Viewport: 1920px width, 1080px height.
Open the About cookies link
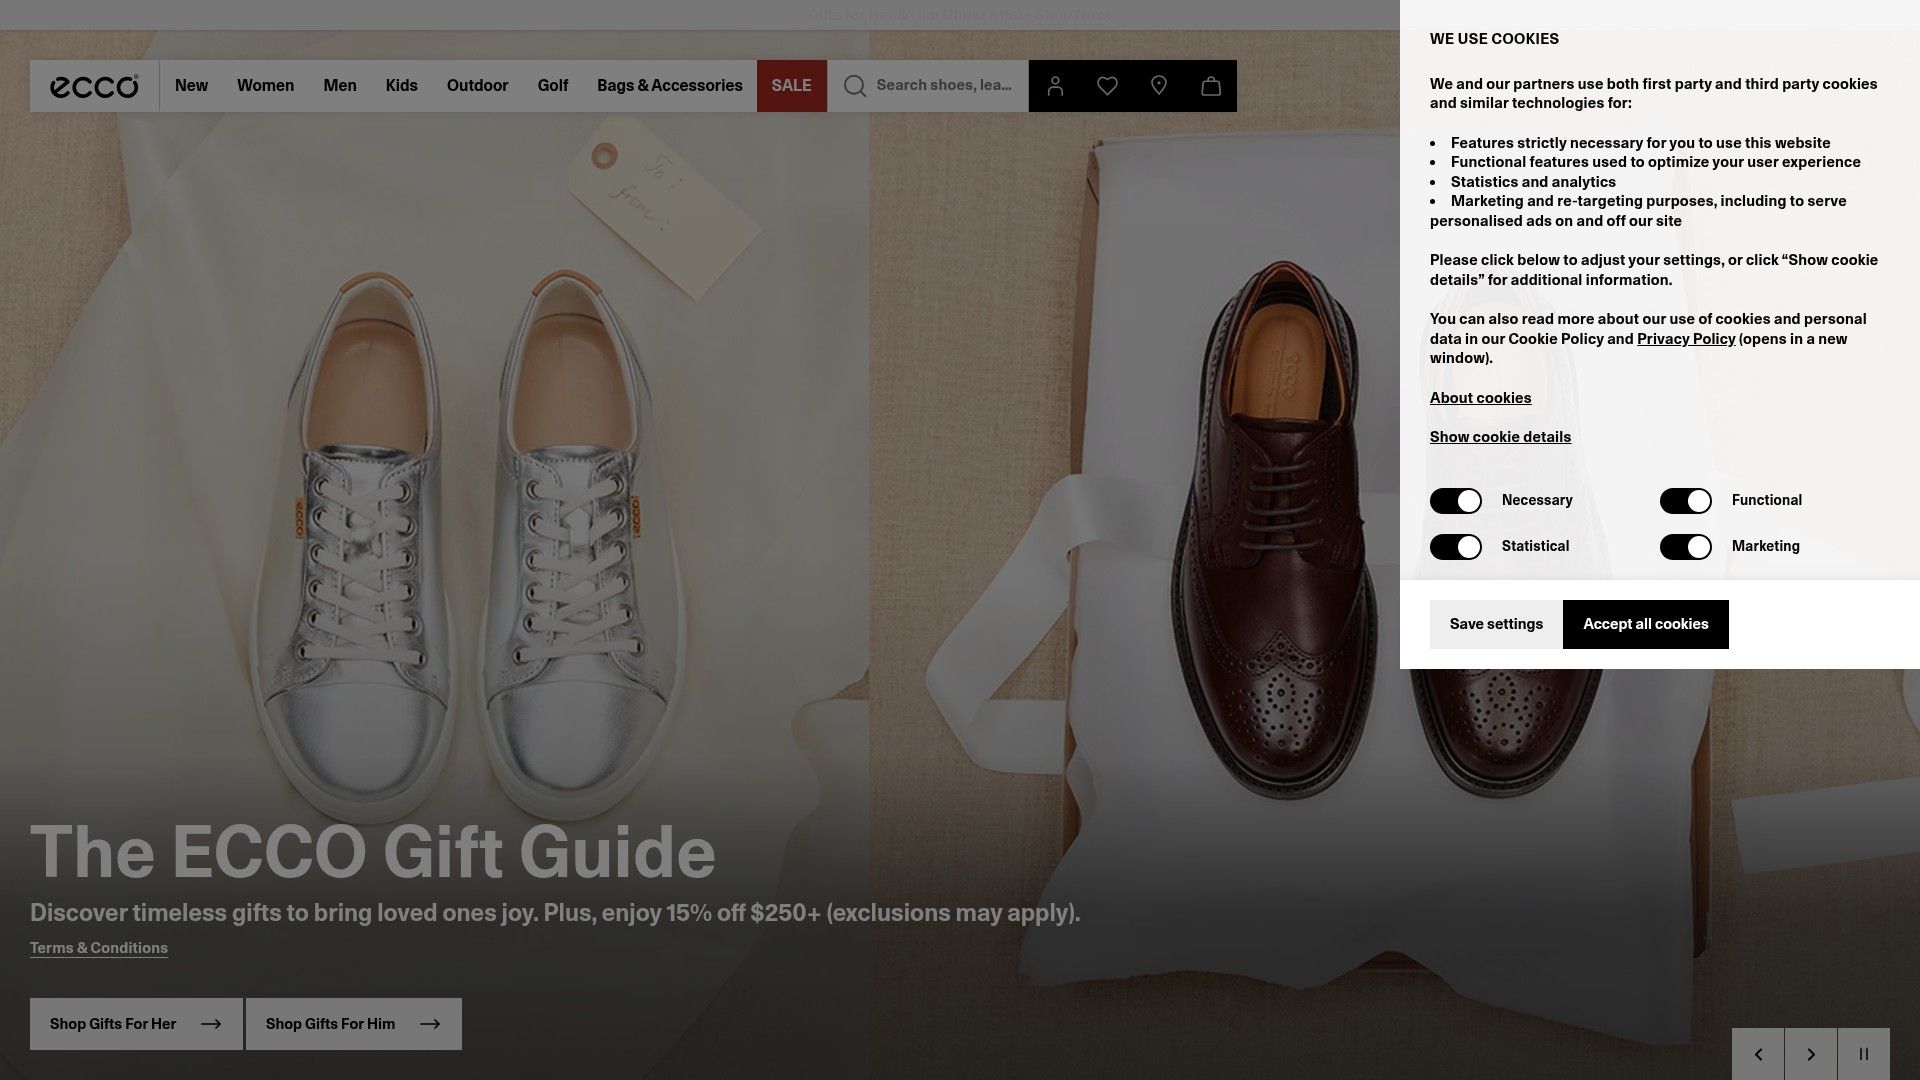click(1480, 398)
